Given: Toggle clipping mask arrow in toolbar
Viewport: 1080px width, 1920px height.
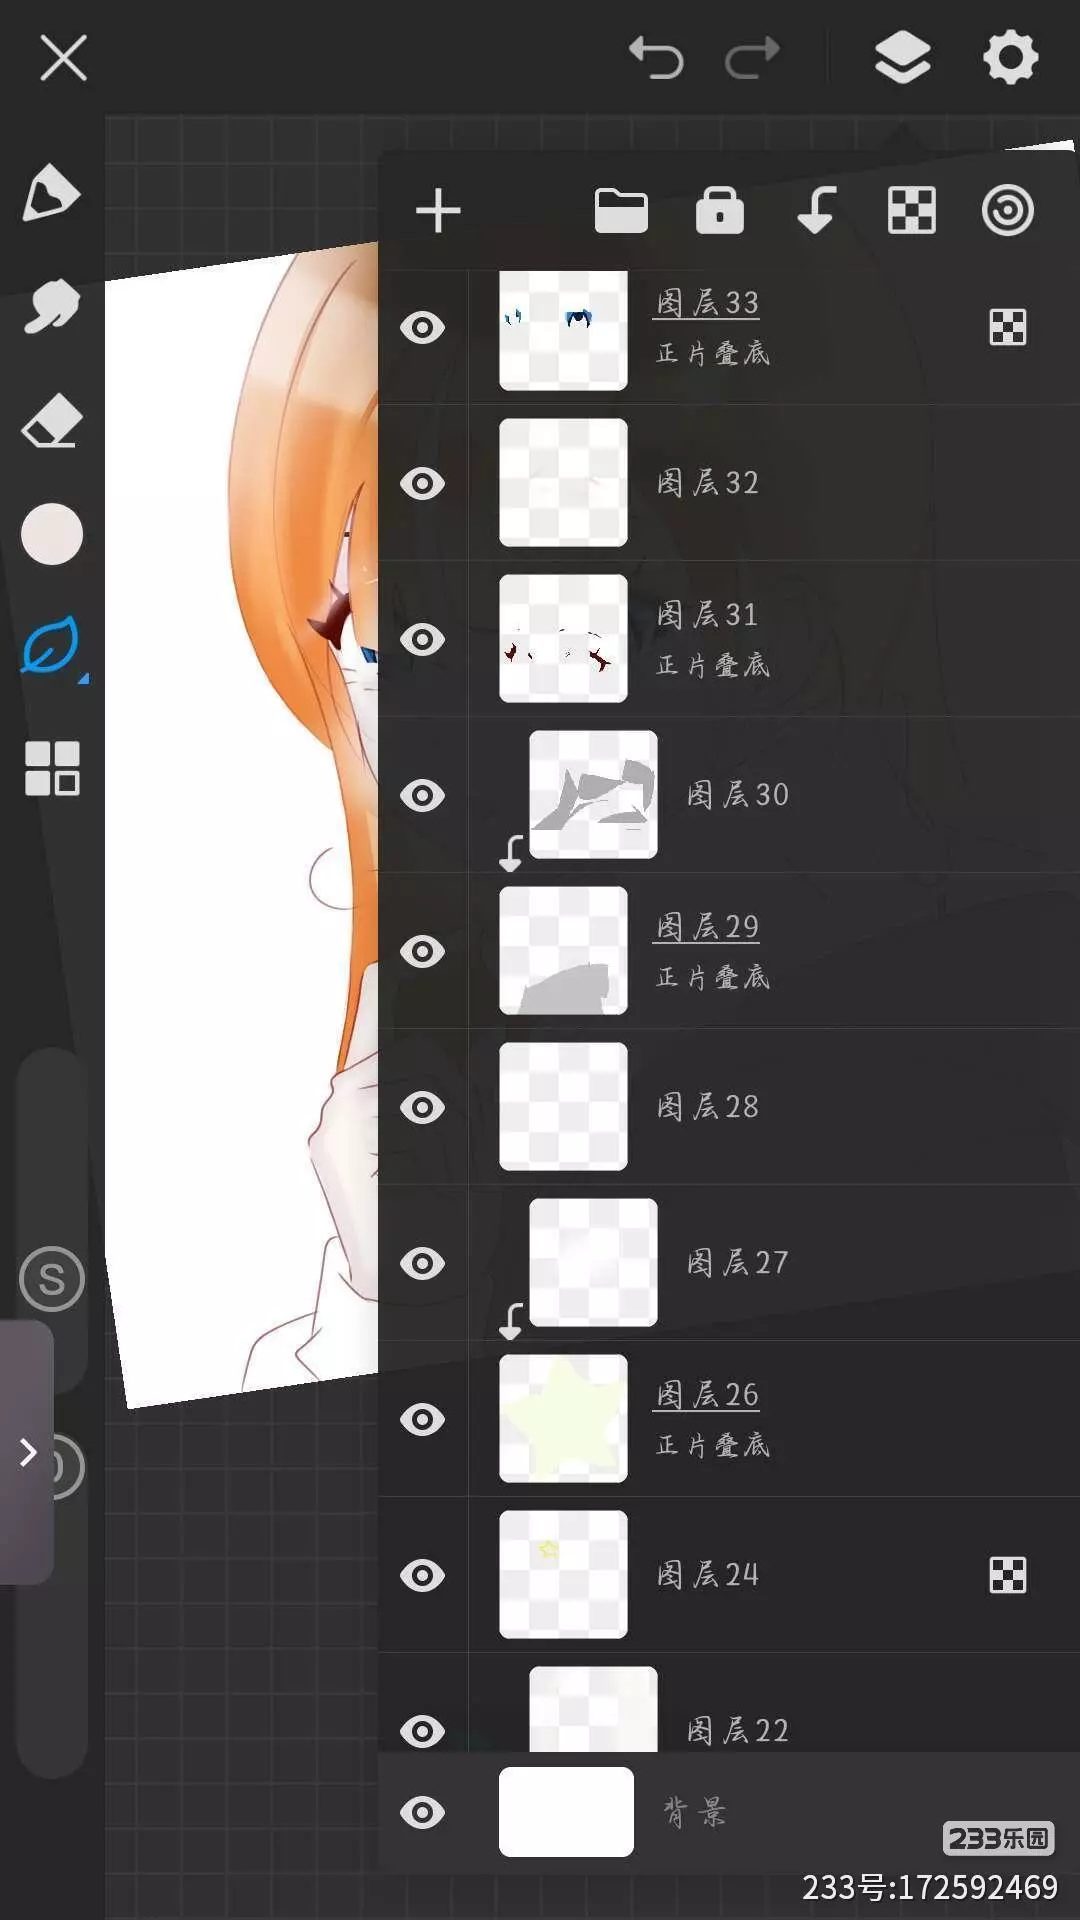Looking at the screenshot, I should pyautogui.click(x=816, y=211).
